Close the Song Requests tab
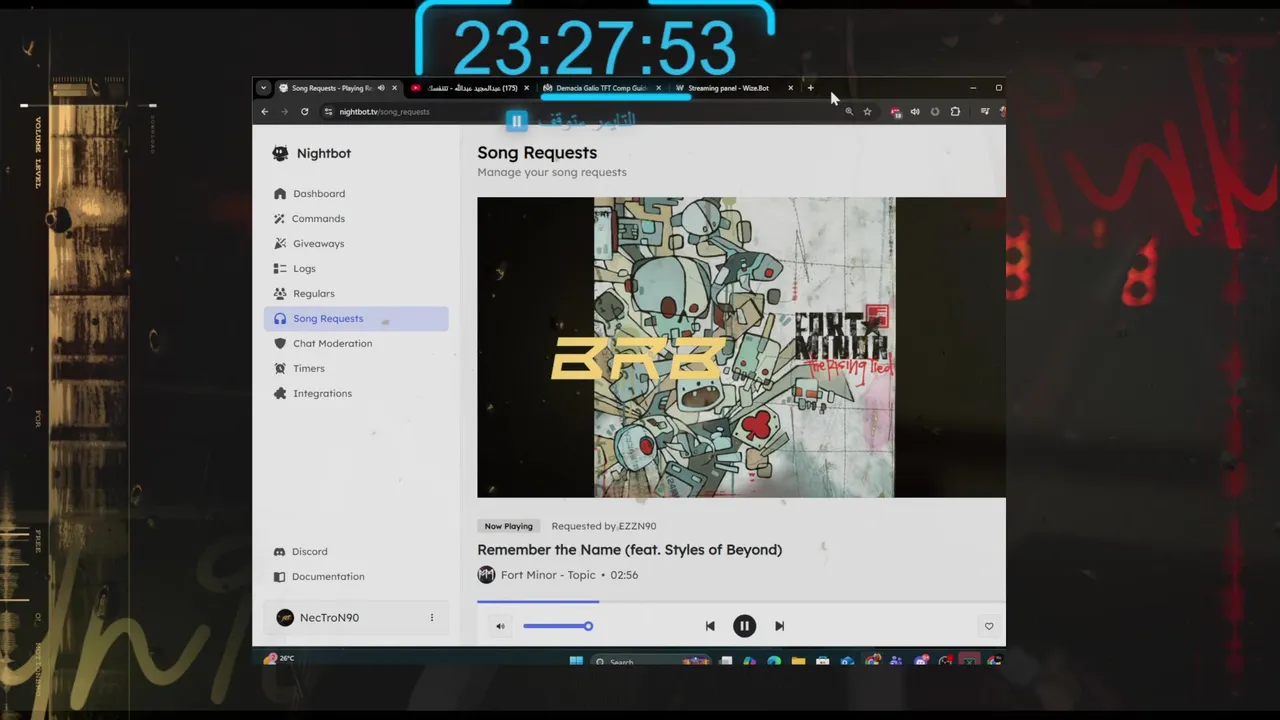Screen dimensions: 1280x720 tap(394, 88)
